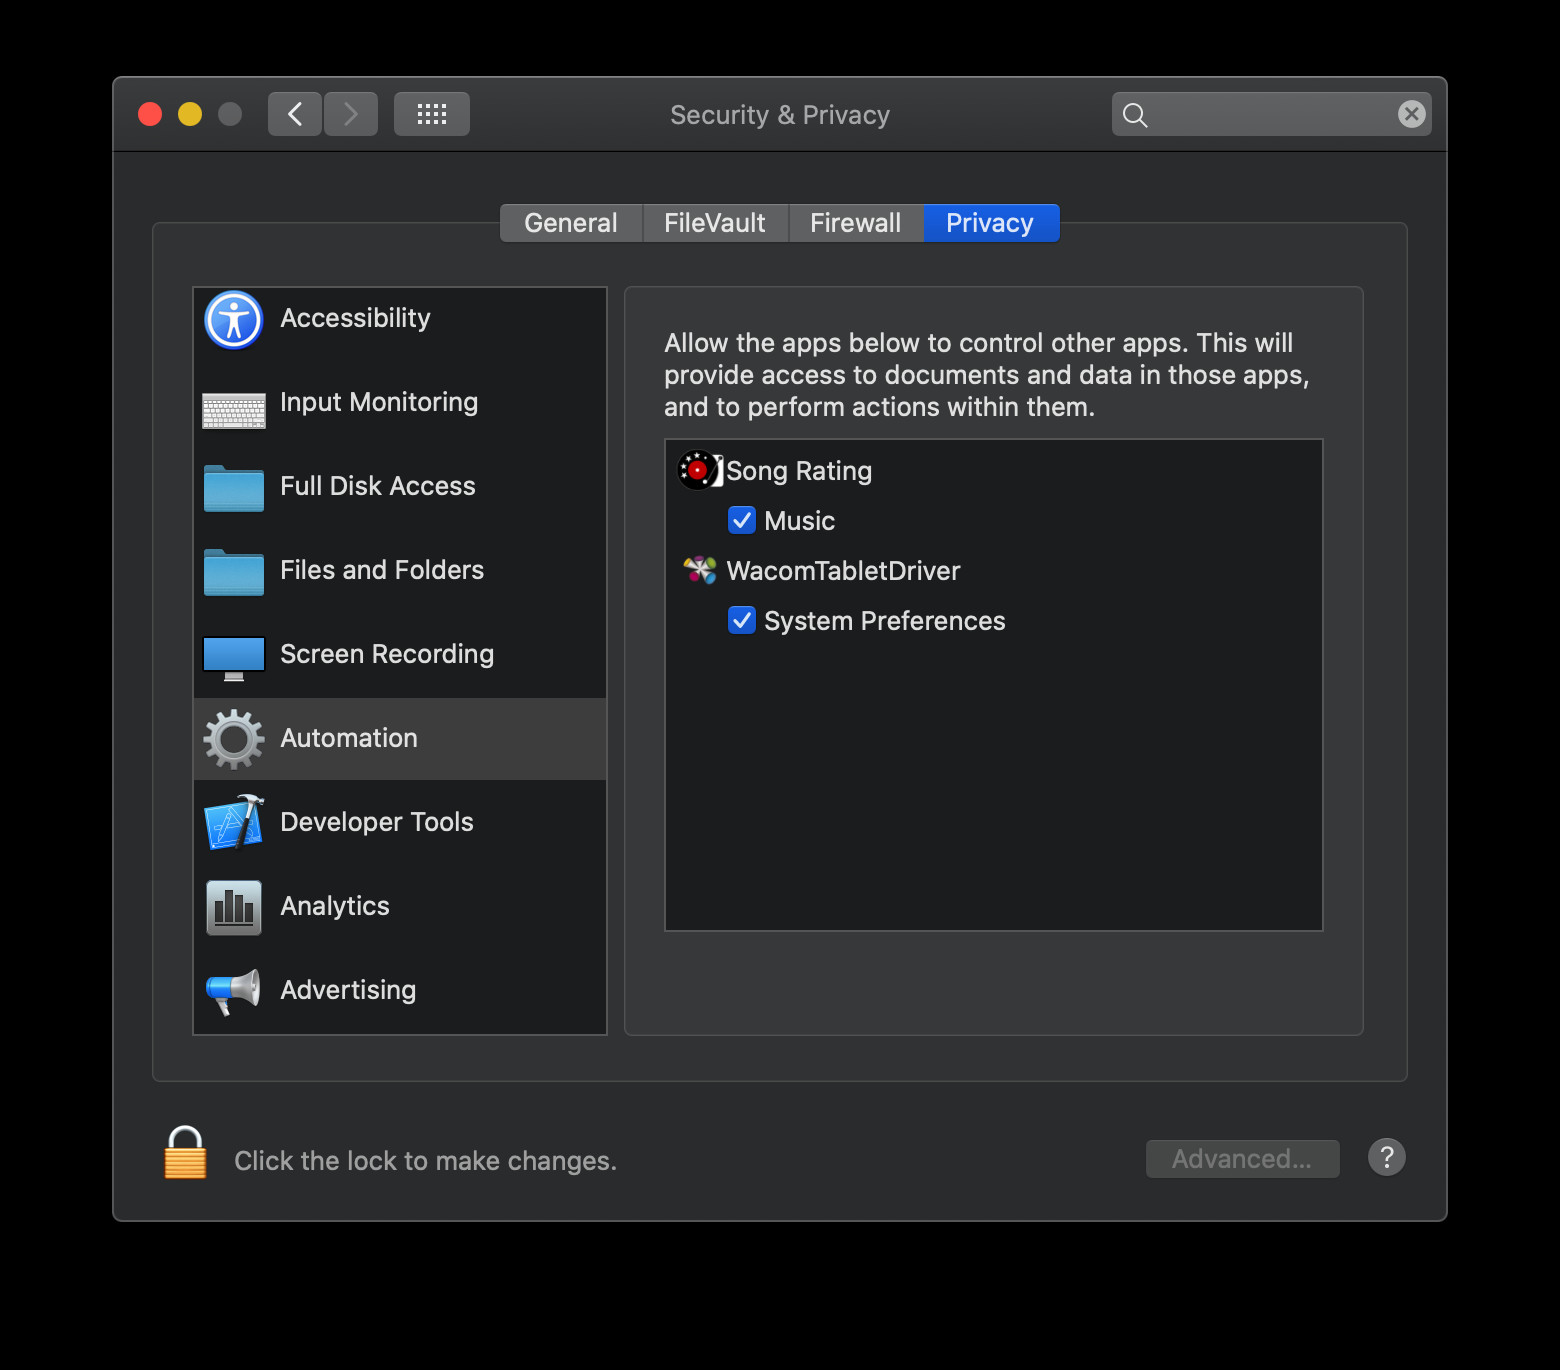Image resolution: width=1560 pixels, height=1370 pixels.
Task: Open help with the question mark button
Action: (1387, 1157)
